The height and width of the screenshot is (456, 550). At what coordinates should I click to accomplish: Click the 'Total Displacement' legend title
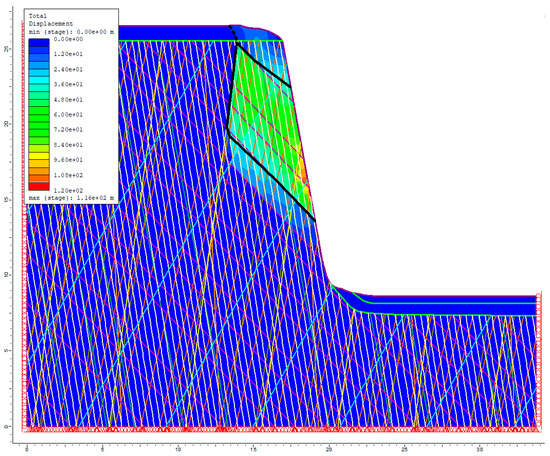[x=51, y=20]
